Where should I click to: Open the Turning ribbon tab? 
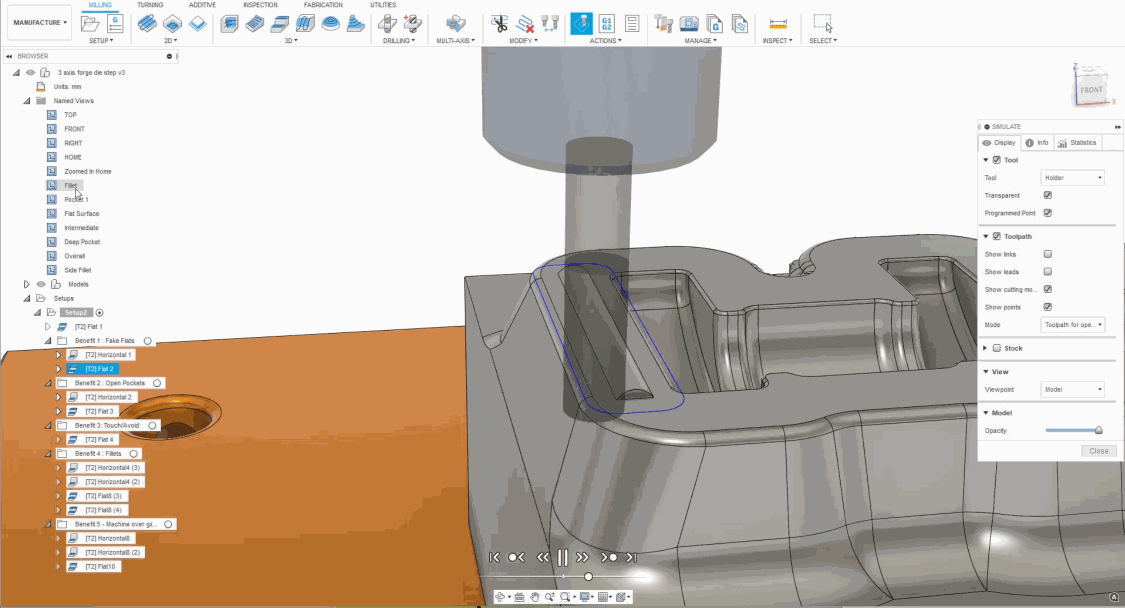[150, 5]
